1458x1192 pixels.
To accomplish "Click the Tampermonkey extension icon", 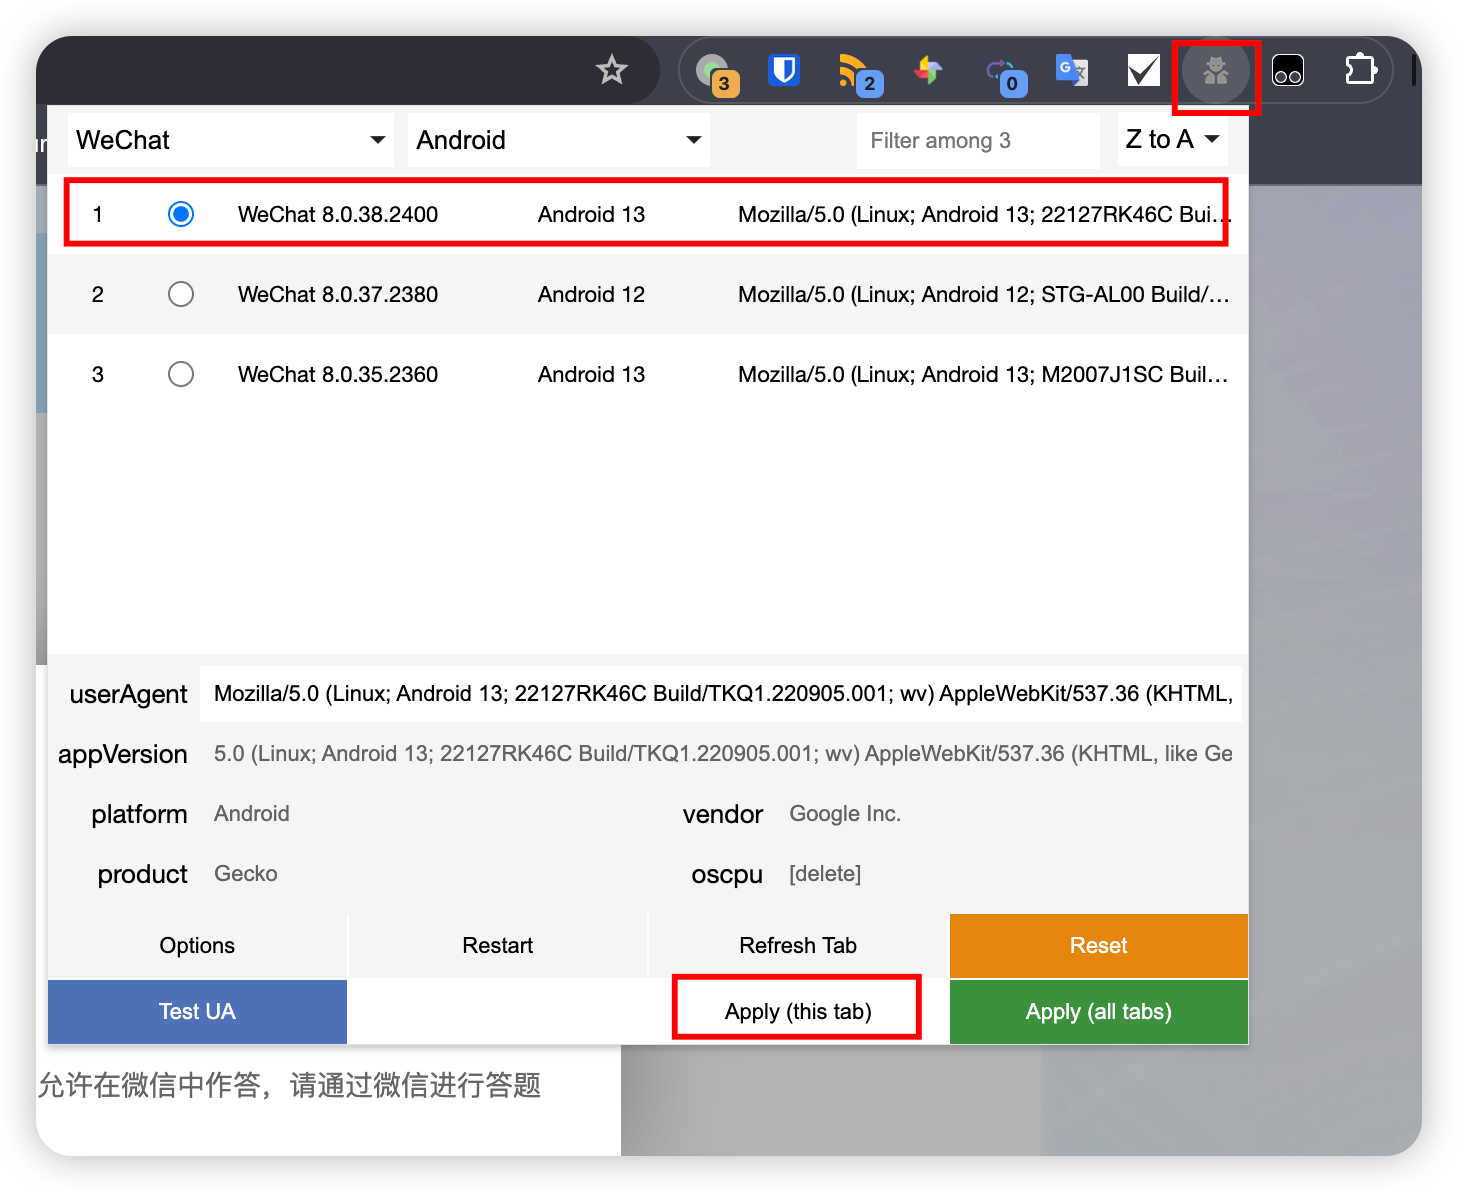I will click(1288, 70).
